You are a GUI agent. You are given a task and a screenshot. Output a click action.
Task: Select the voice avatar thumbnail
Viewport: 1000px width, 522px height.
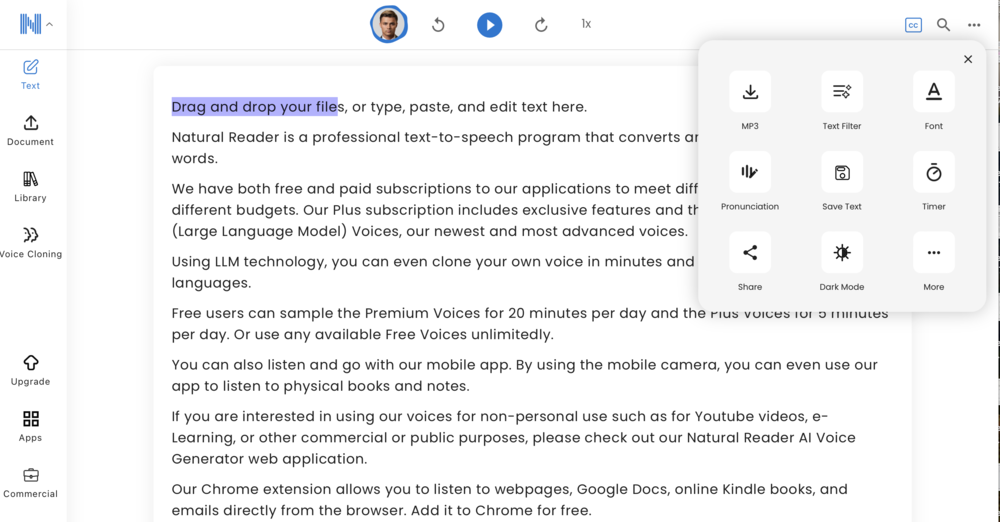click(389, 24)
